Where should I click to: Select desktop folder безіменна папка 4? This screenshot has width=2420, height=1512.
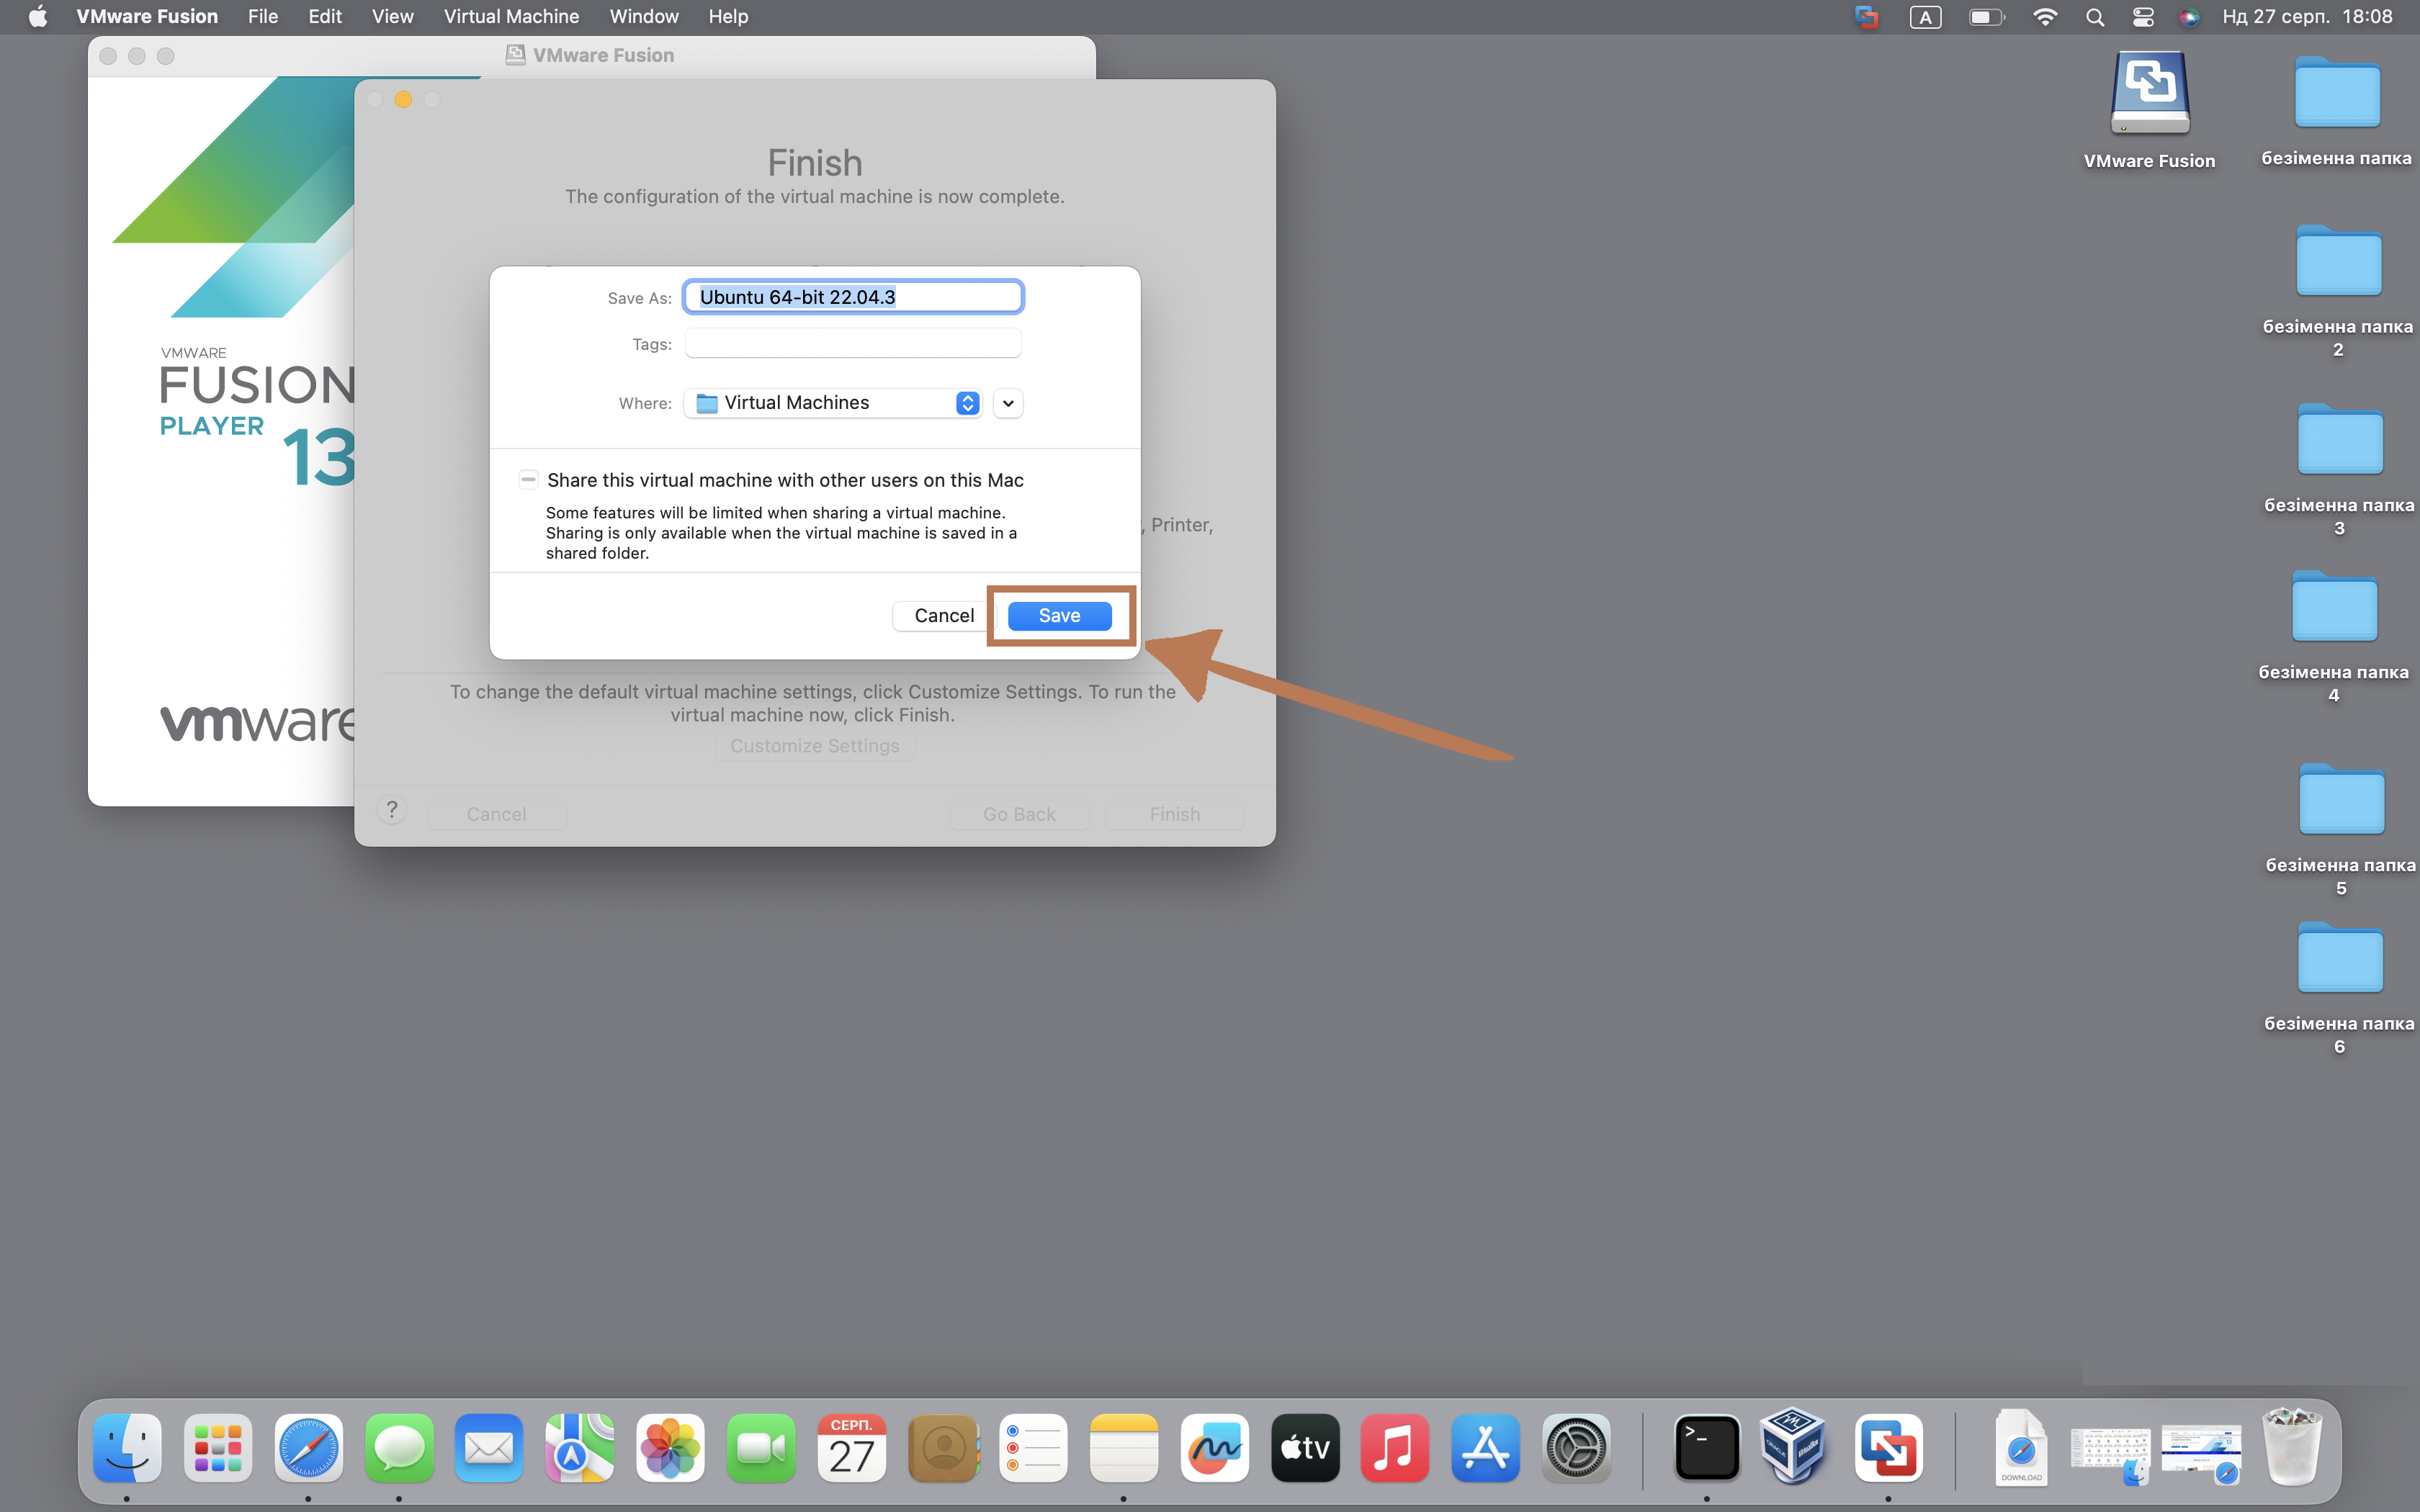coord(2334,606)
